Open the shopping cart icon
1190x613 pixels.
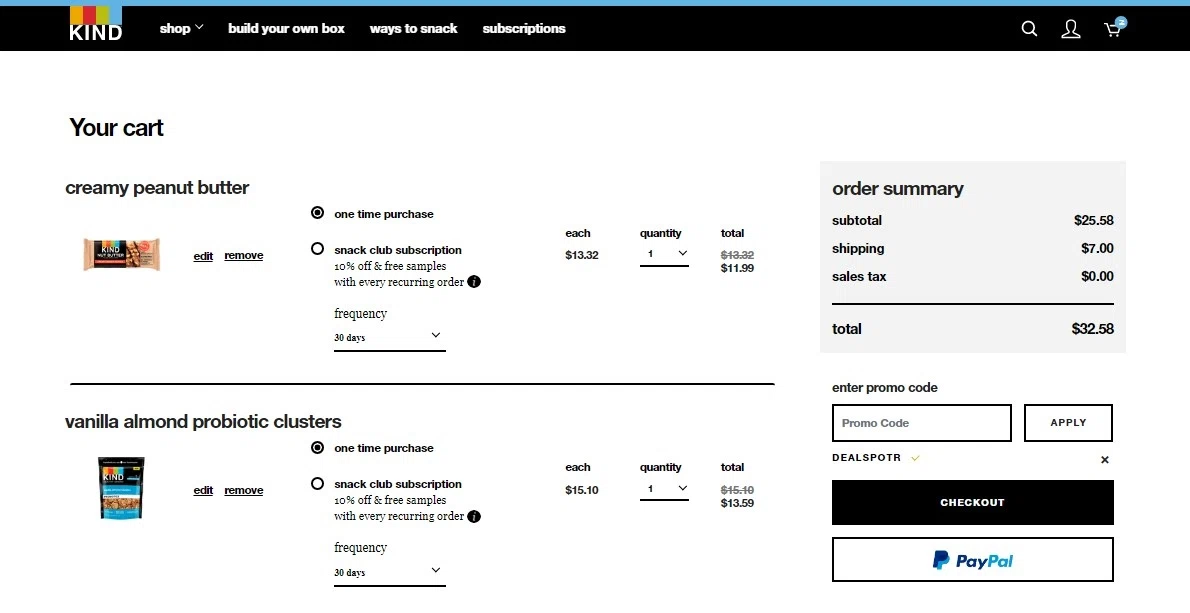tap(1114, 28)
